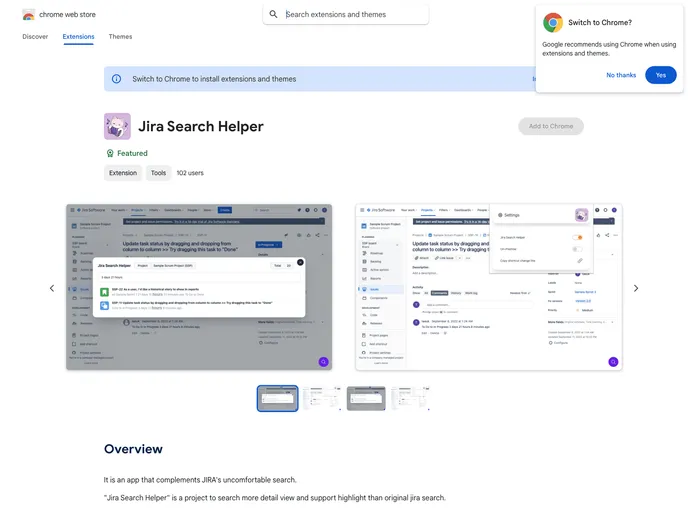Confirm switching to Chrome with Yes
The height and width of the screenshot is (512, 688).
point(660,75)
